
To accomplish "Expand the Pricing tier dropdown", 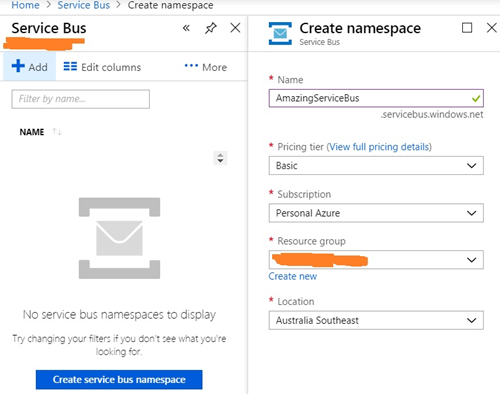I will (x=376, y=165).
